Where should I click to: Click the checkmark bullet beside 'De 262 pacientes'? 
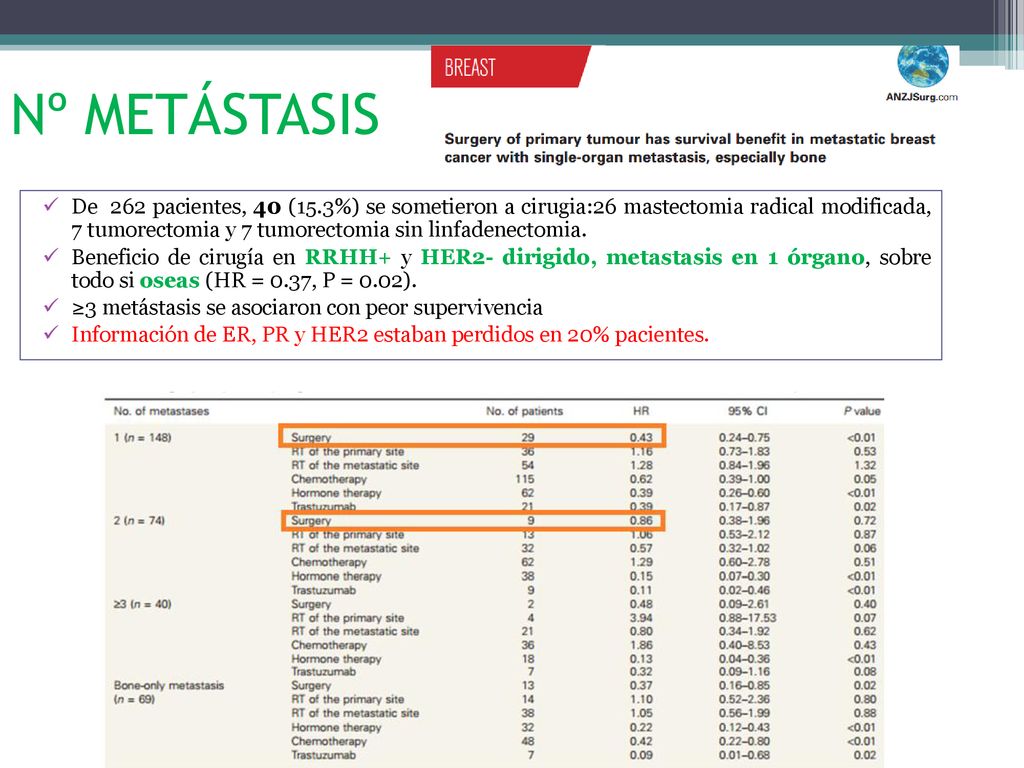tap(51, 206)
